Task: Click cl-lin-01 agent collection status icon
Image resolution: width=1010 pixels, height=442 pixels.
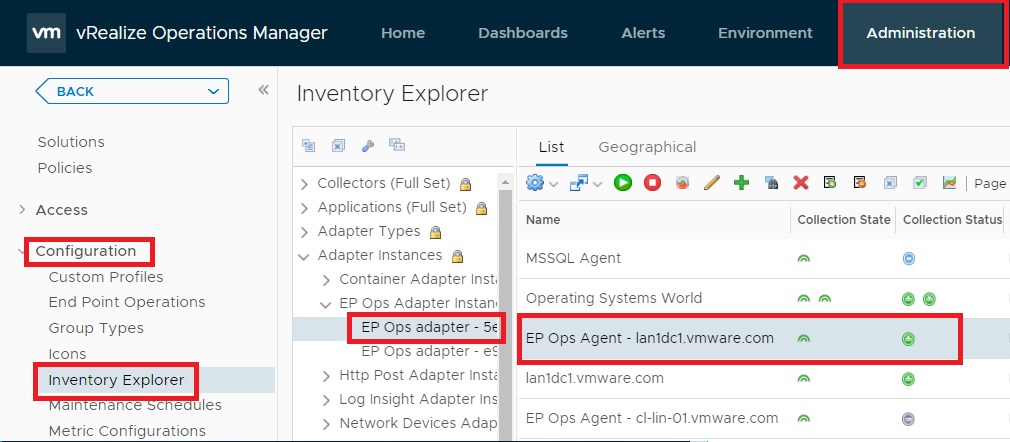Action: (x=908, y=419)
